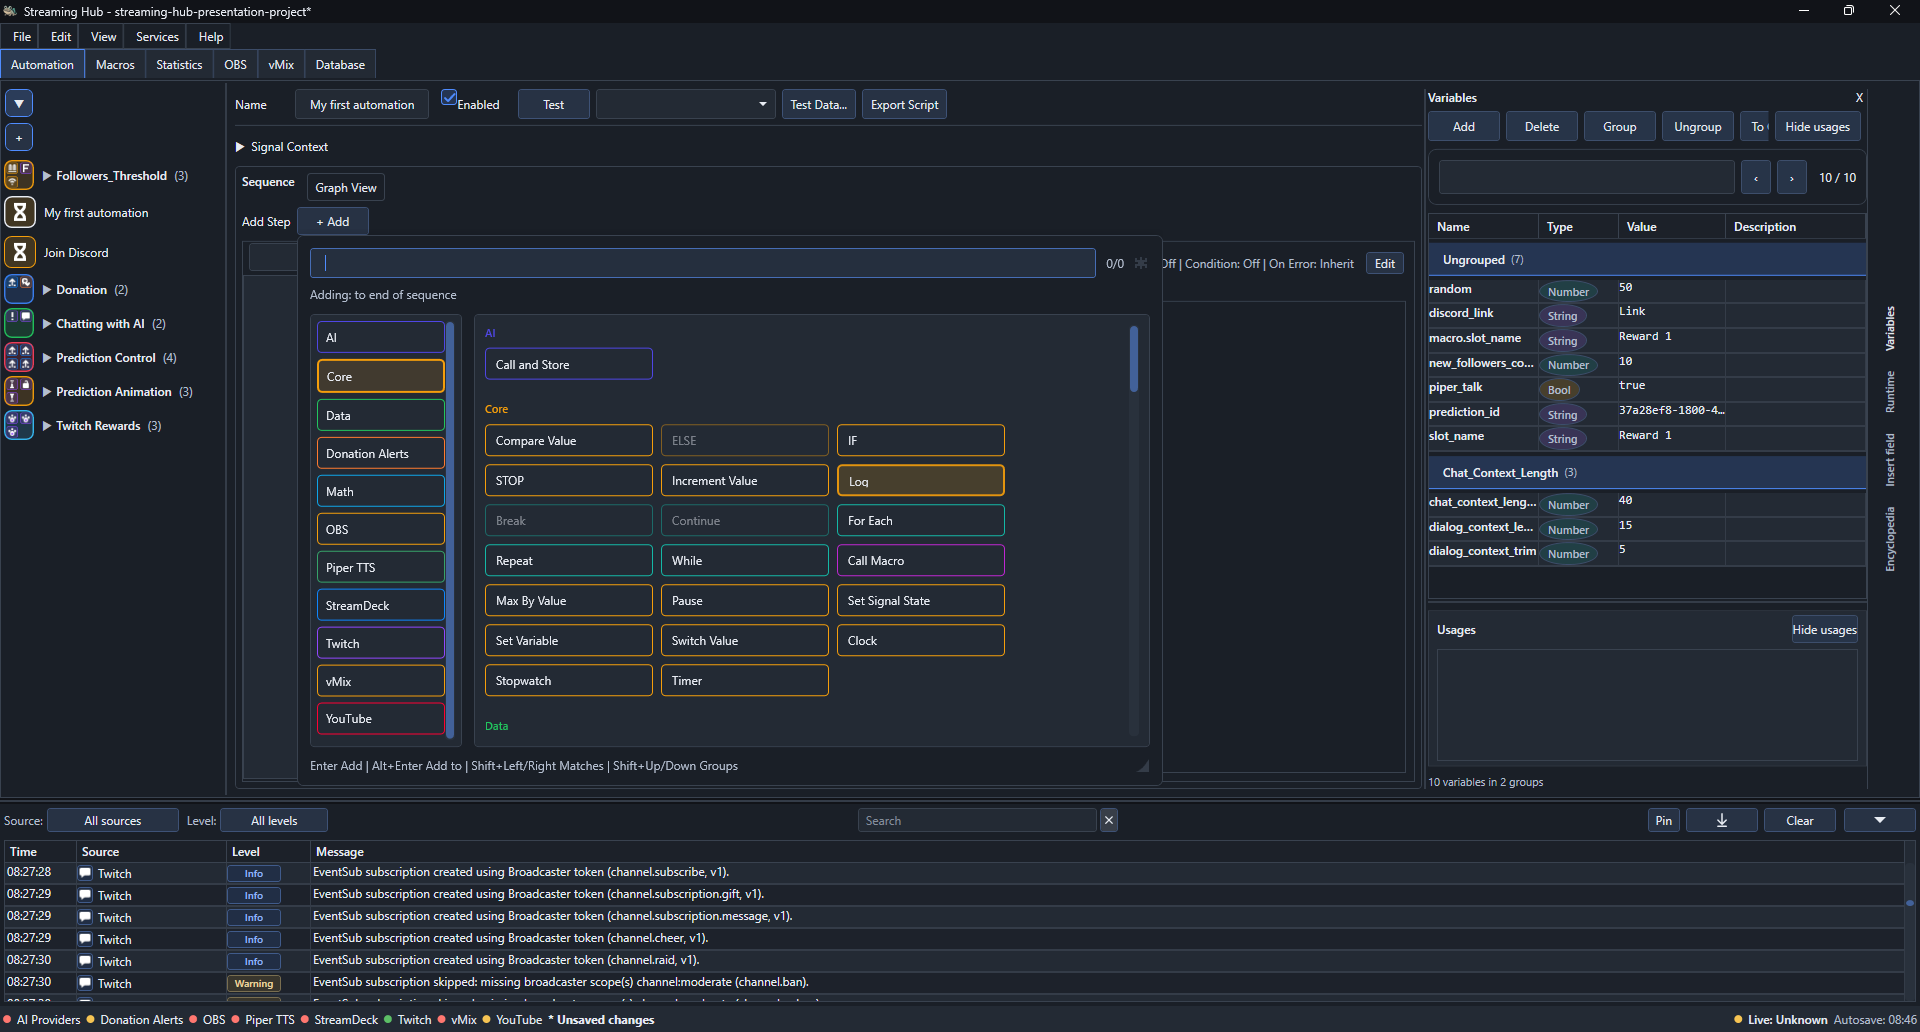Open the test data combo box
This screenshot has width=1920, height=1032.
686,104
